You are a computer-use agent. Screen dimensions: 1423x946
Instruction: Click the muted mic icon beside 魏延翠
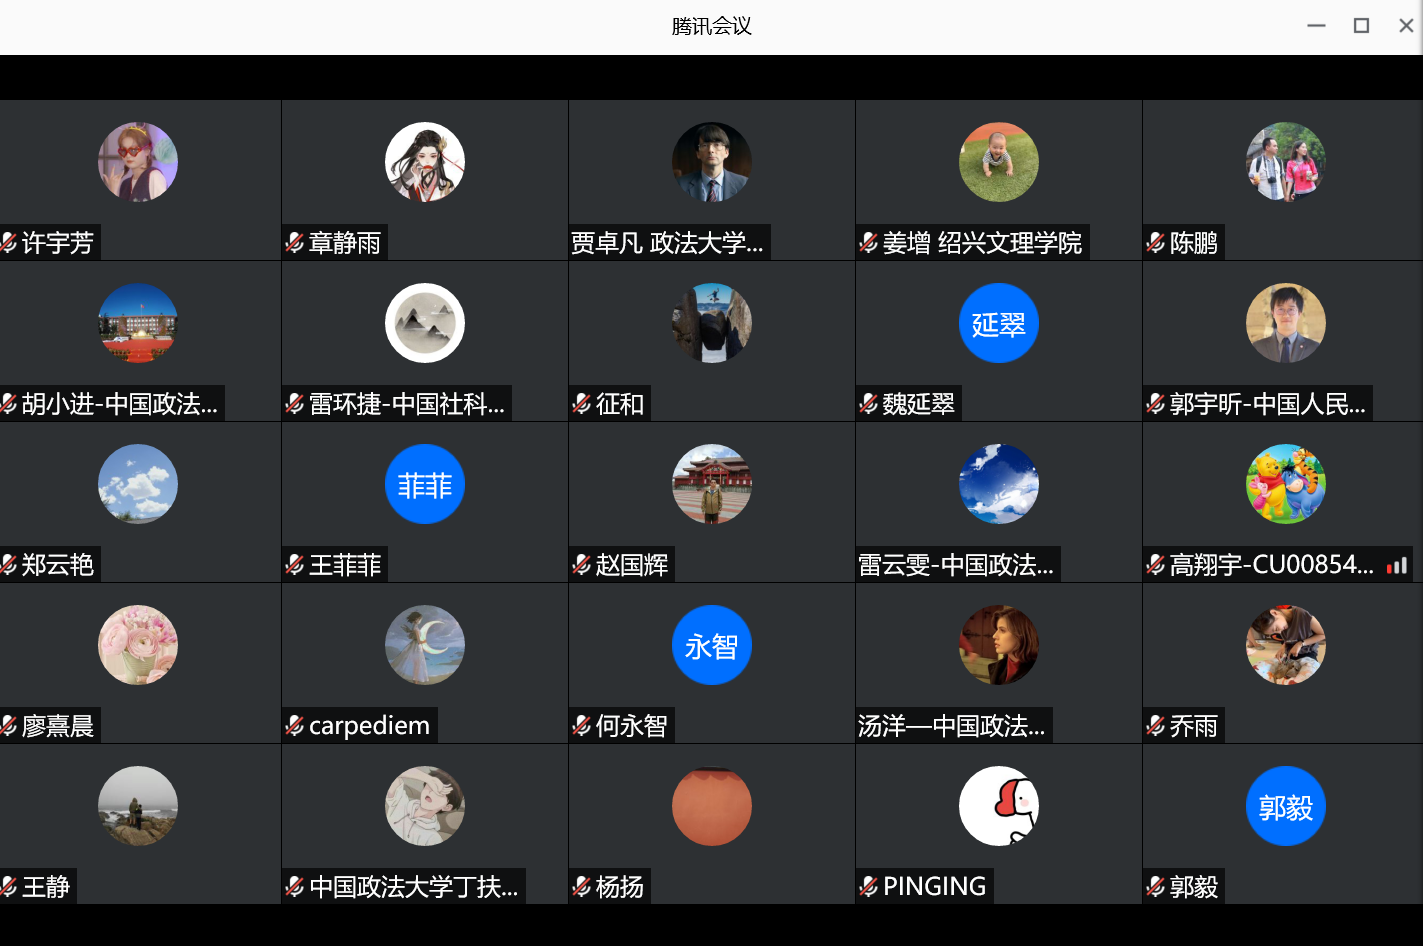point(868,403)
